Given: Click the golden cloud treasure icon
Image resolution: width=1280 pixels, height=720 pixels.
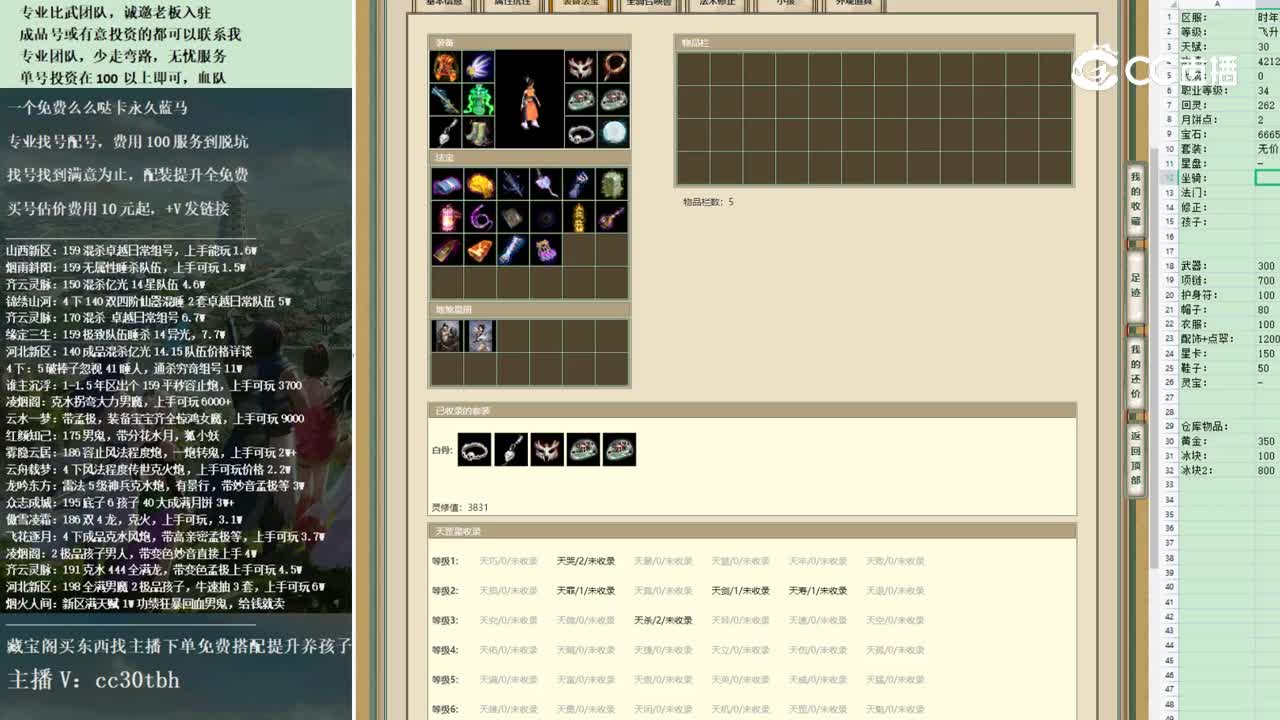Looking at the screenshot, I should click(480, 184).
